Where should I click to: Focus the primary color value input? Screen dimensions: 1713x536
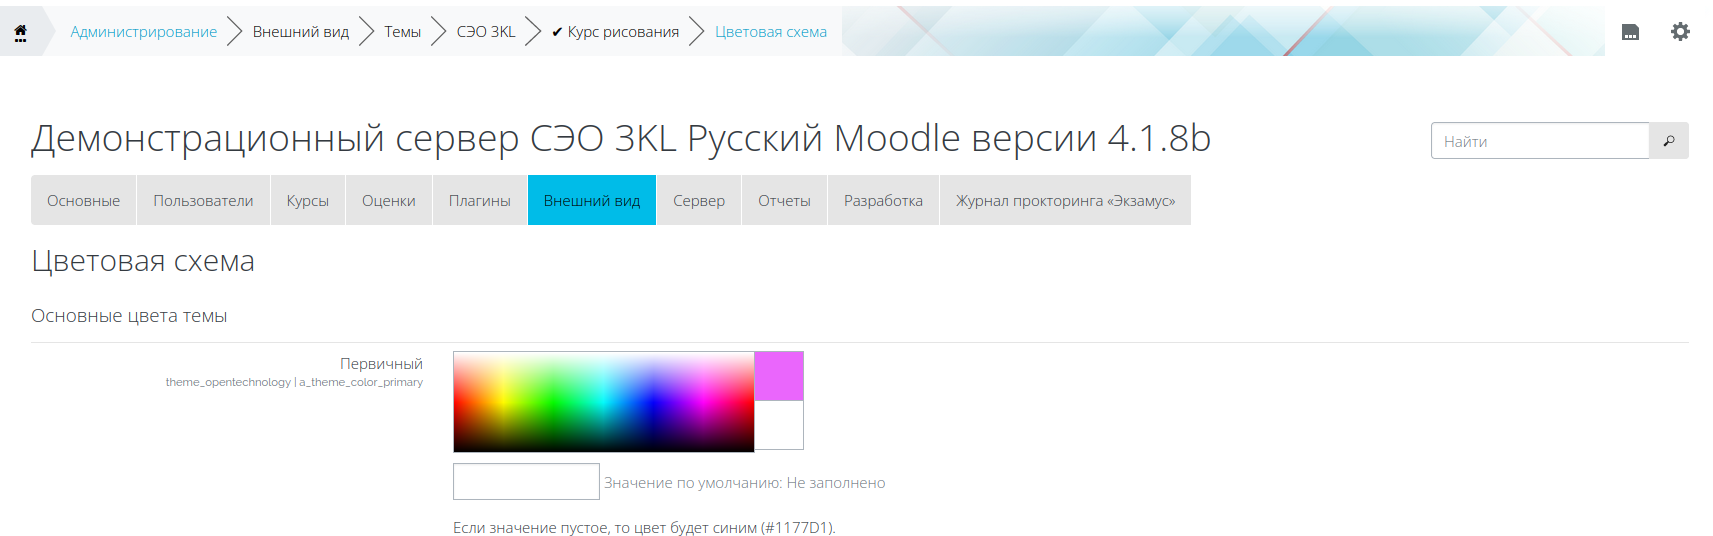pyautogui.click(x=526, y=481)
